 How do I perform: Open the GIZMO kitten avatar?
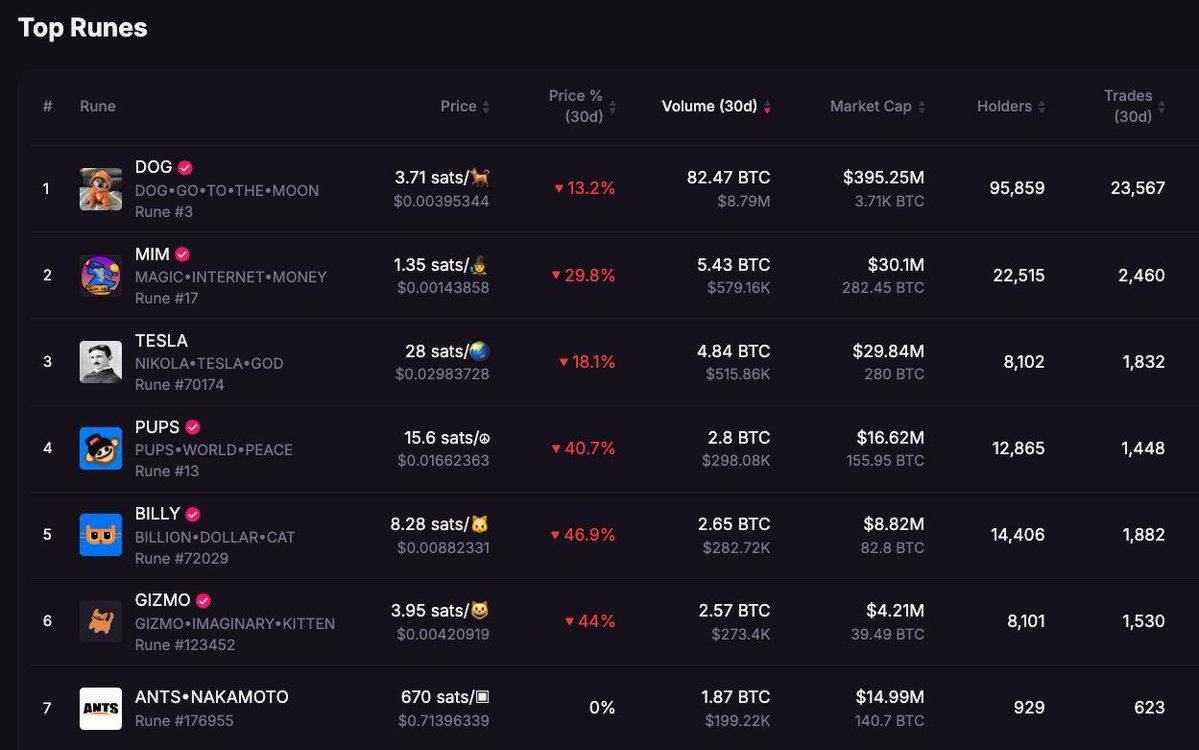coord(100,621)
